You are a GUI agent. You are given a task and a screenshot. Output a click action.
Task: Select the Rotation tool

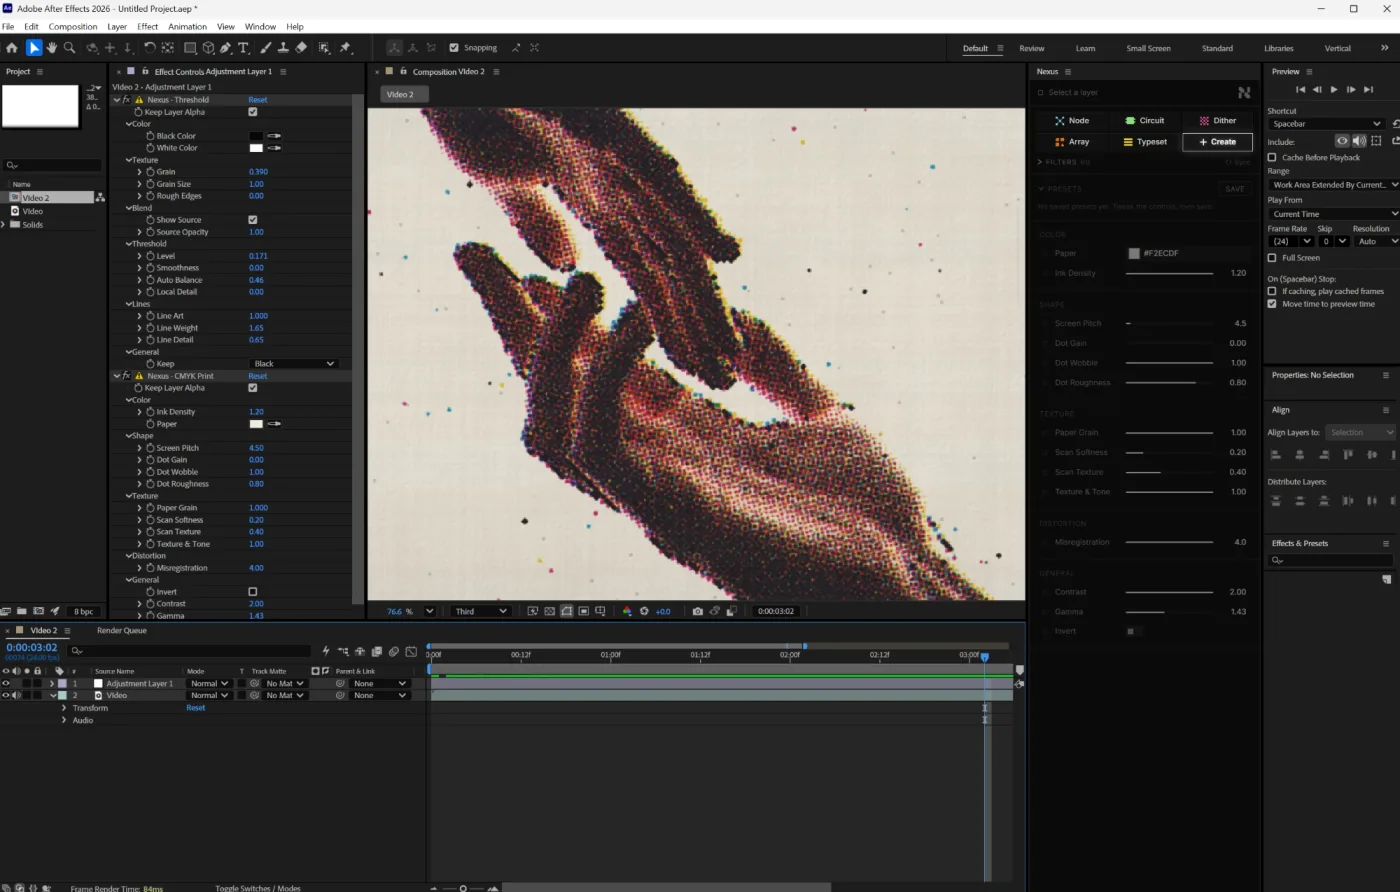[x=149, y=47]
